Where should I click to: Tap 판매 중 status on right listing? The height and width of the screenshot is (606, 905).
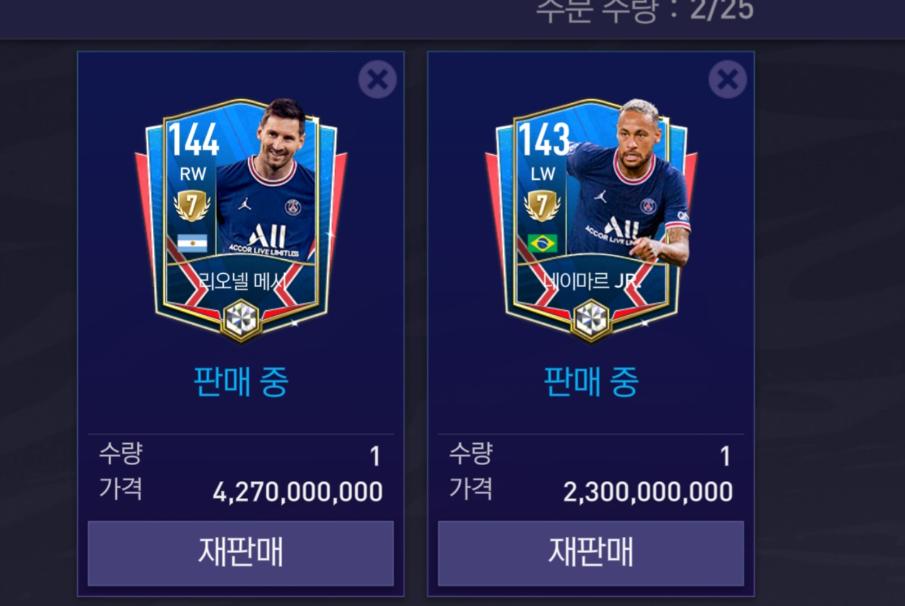point(591,381)
